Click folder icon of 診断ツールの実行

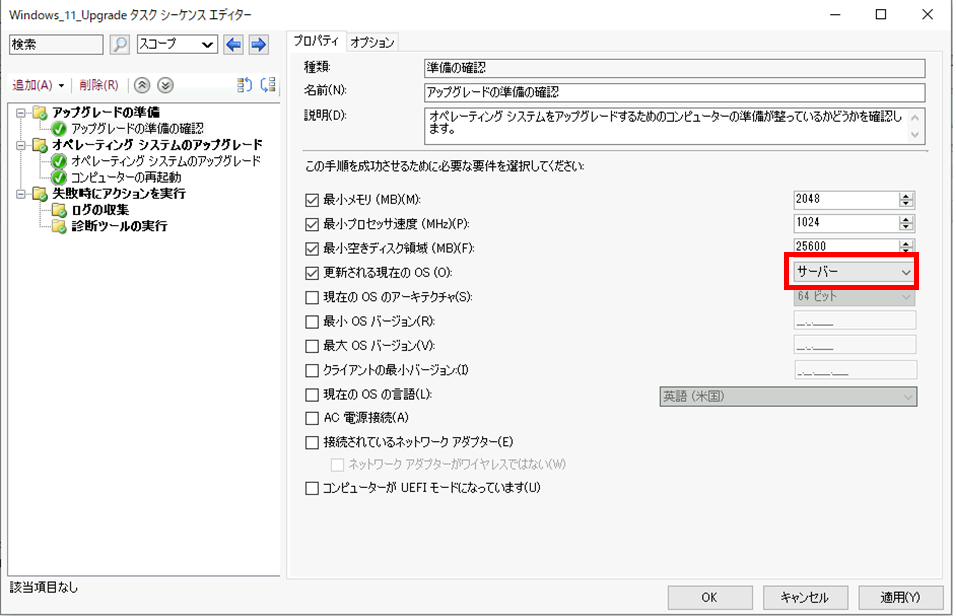tap(59, 226)
